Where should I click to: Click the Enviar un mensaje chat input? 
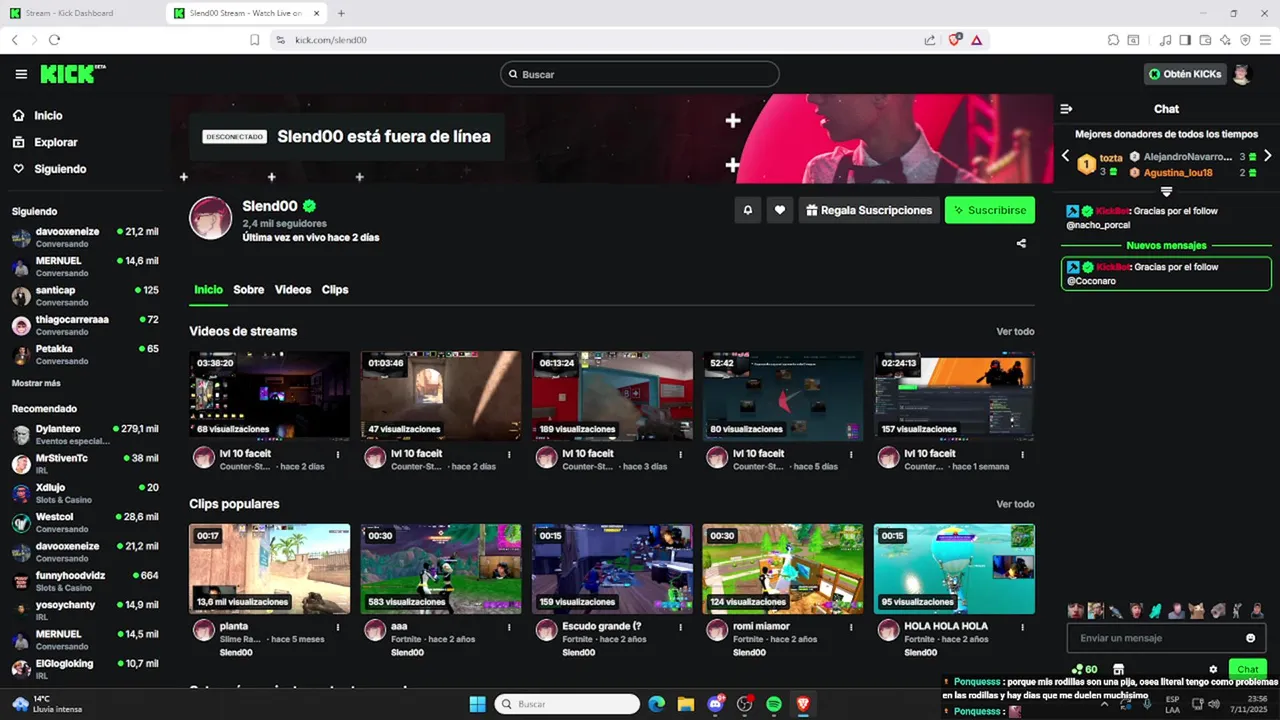coord(1166,638)
